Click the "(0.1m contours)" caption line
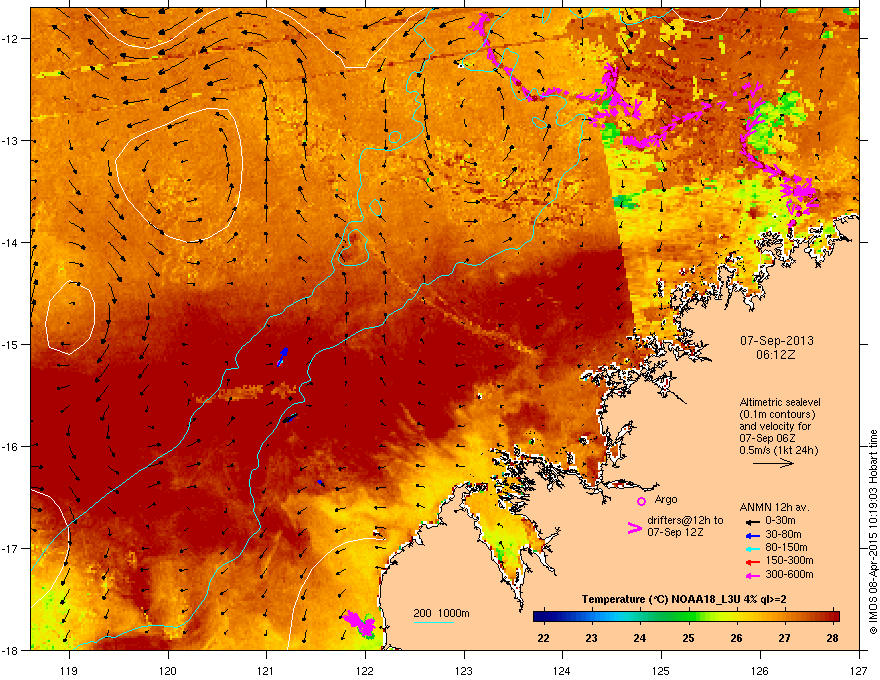 pos(777,414)
